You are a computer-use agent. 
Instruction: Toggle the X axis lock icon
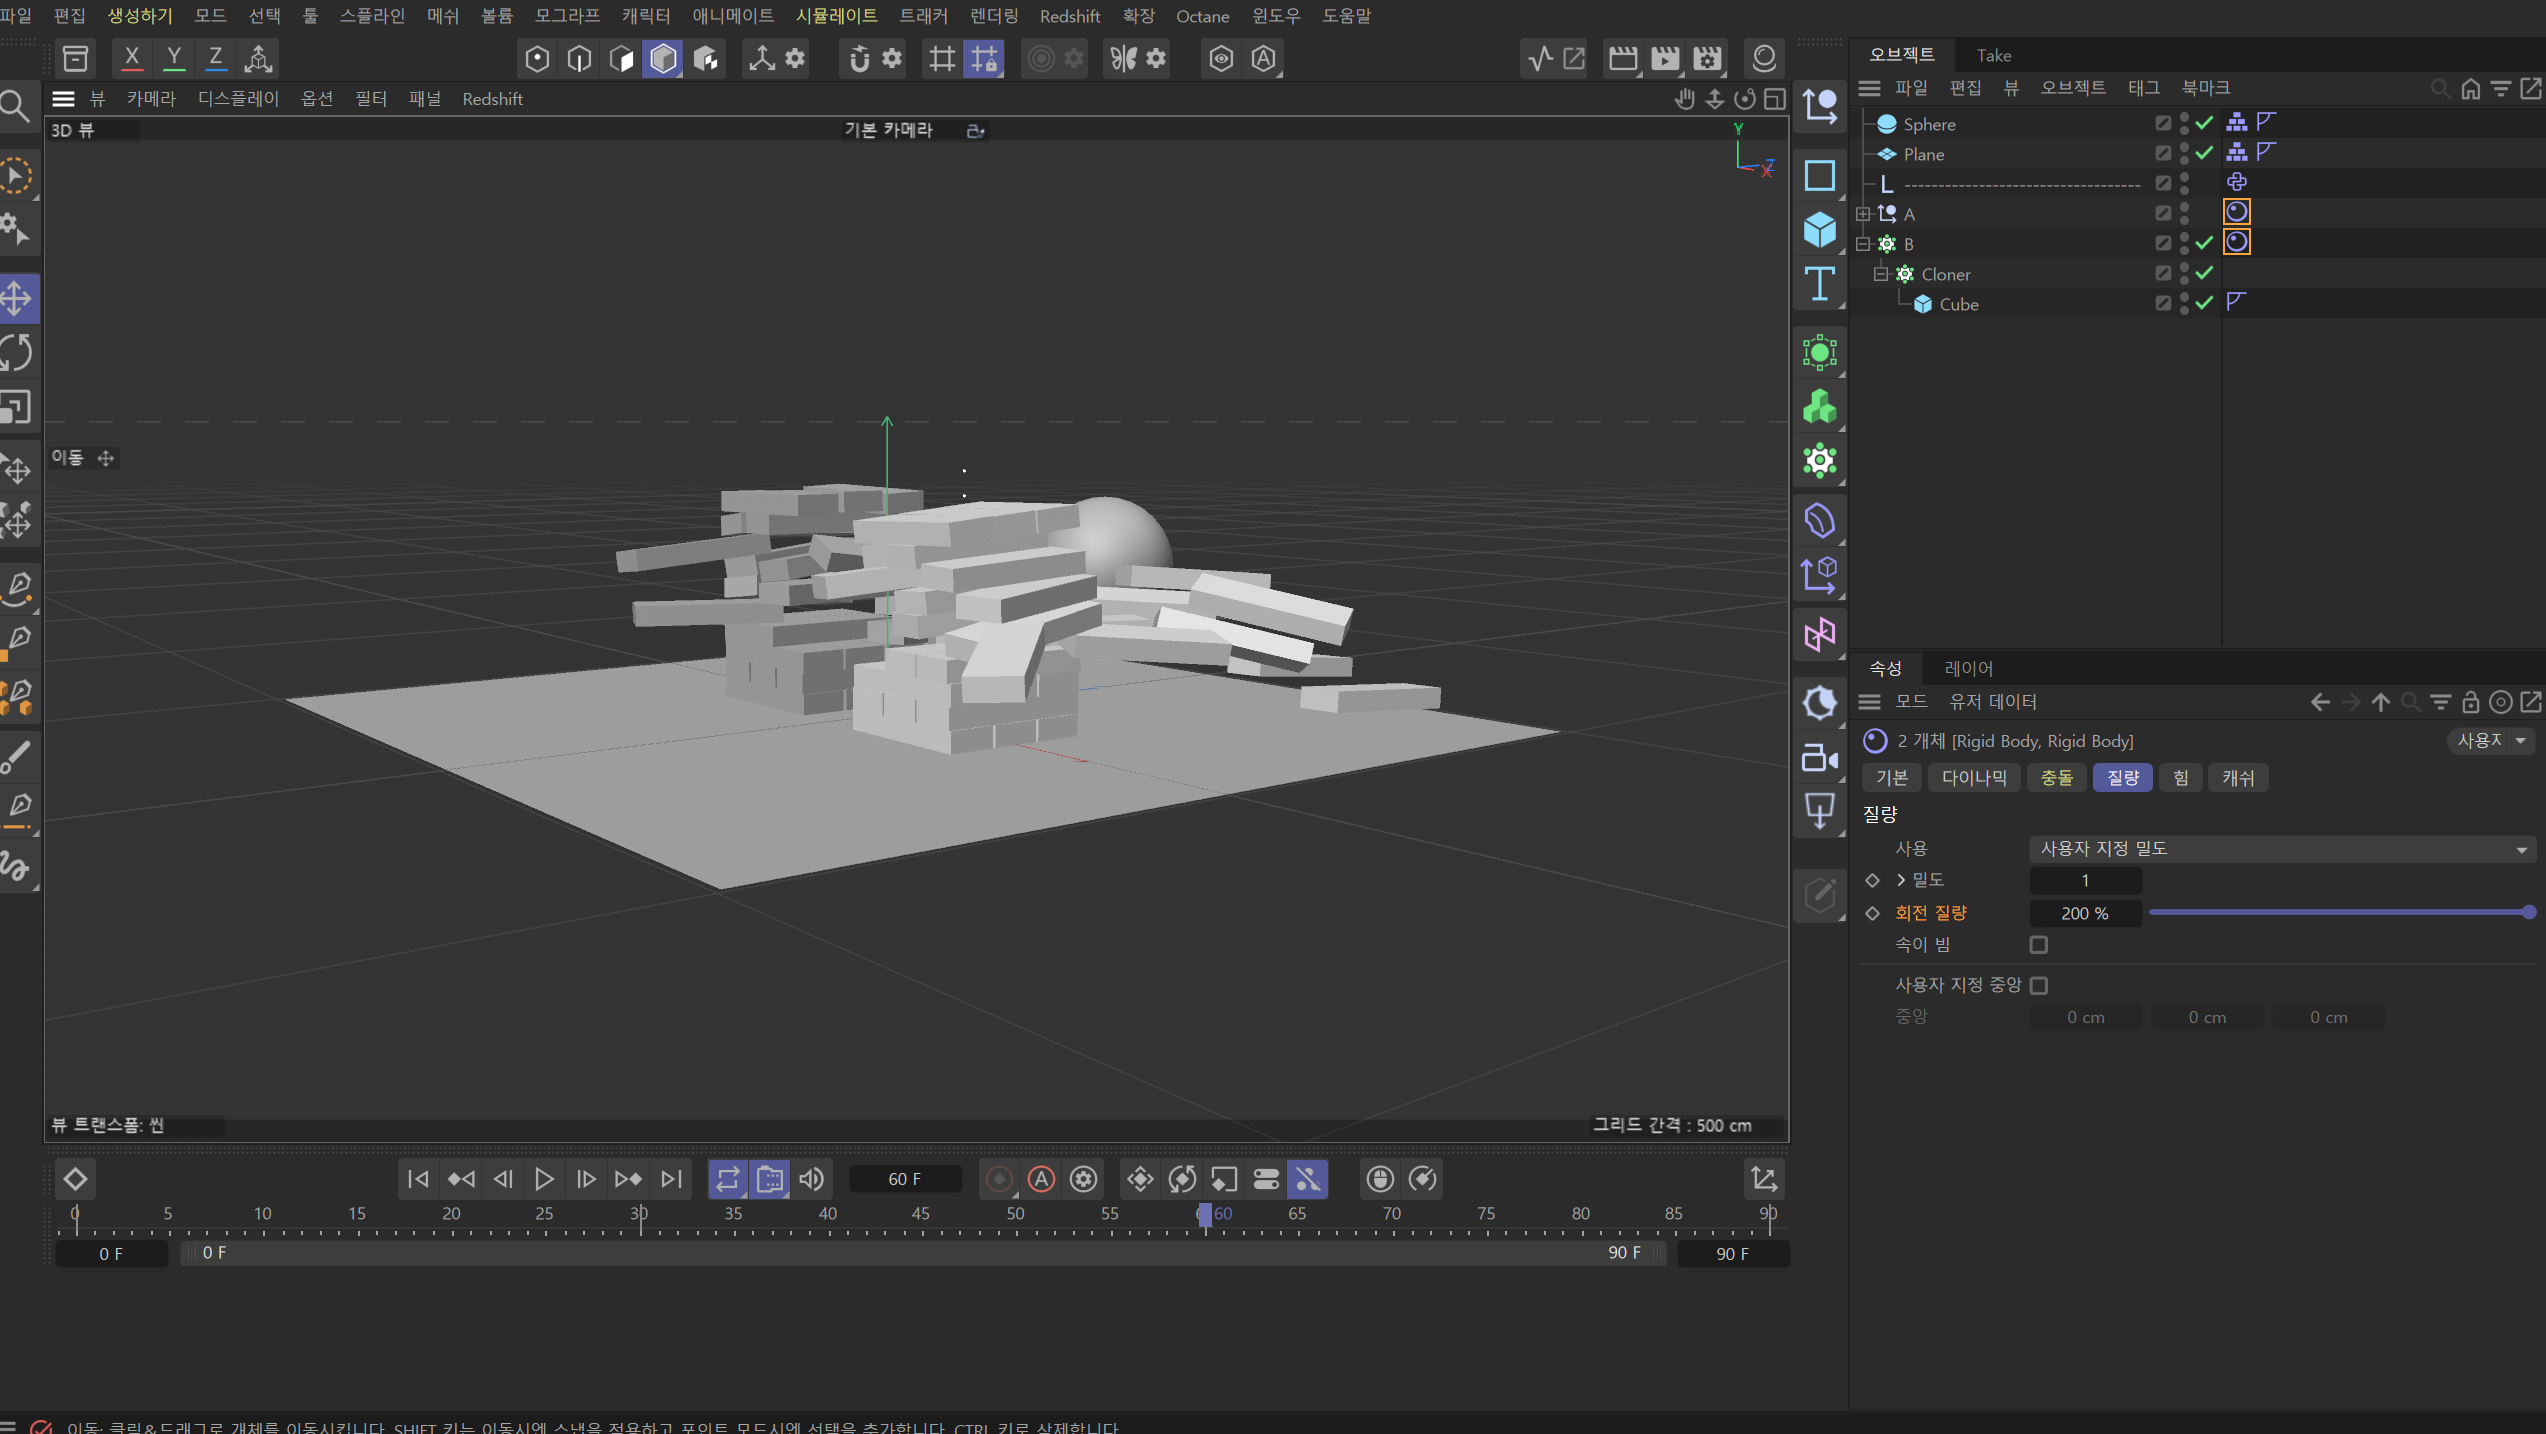click(x=131, y=58)
